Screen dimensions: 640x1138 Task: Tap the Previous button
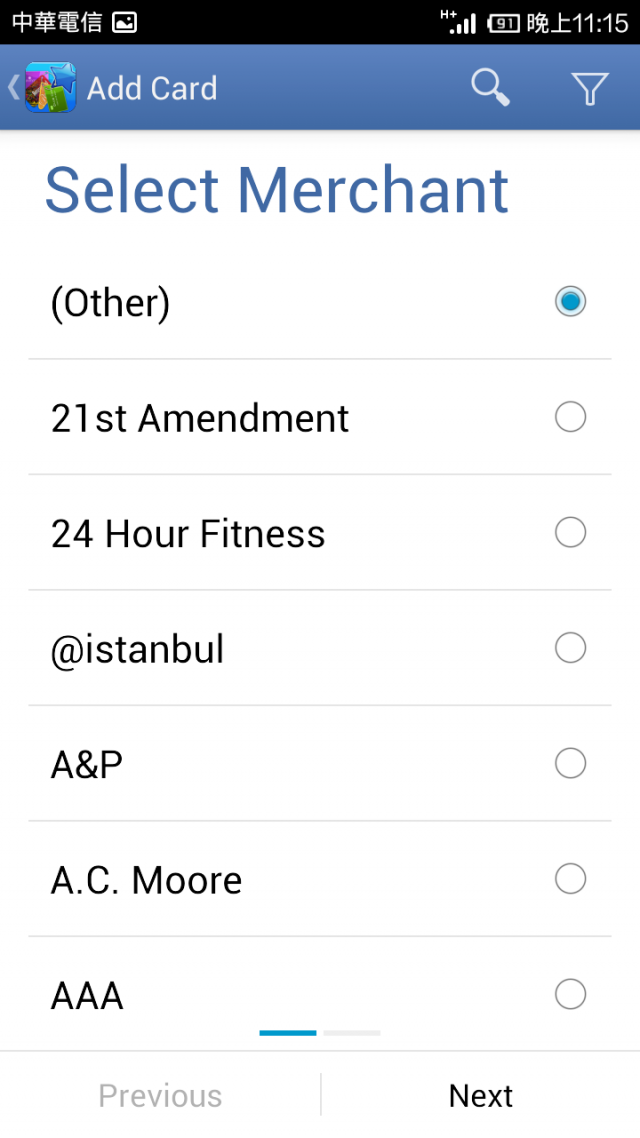point(160,1095)
